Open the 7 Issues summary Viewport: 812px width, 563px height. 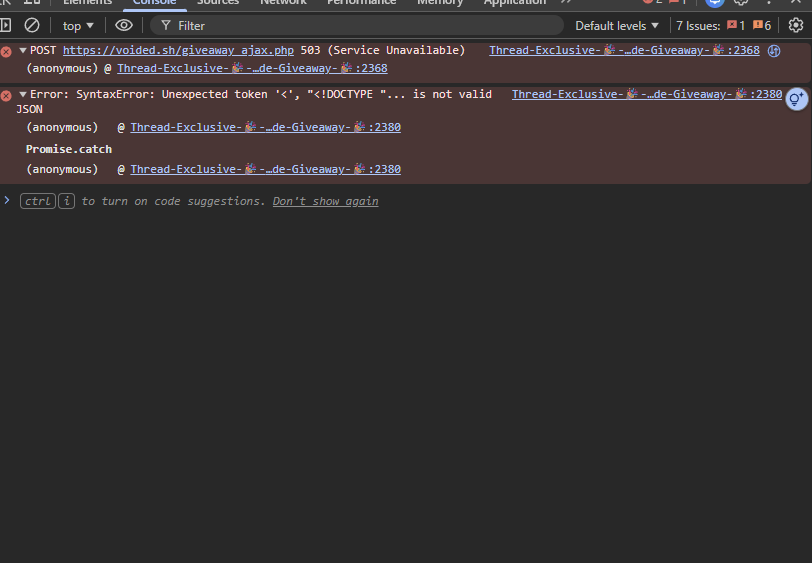tap(723, 25)
